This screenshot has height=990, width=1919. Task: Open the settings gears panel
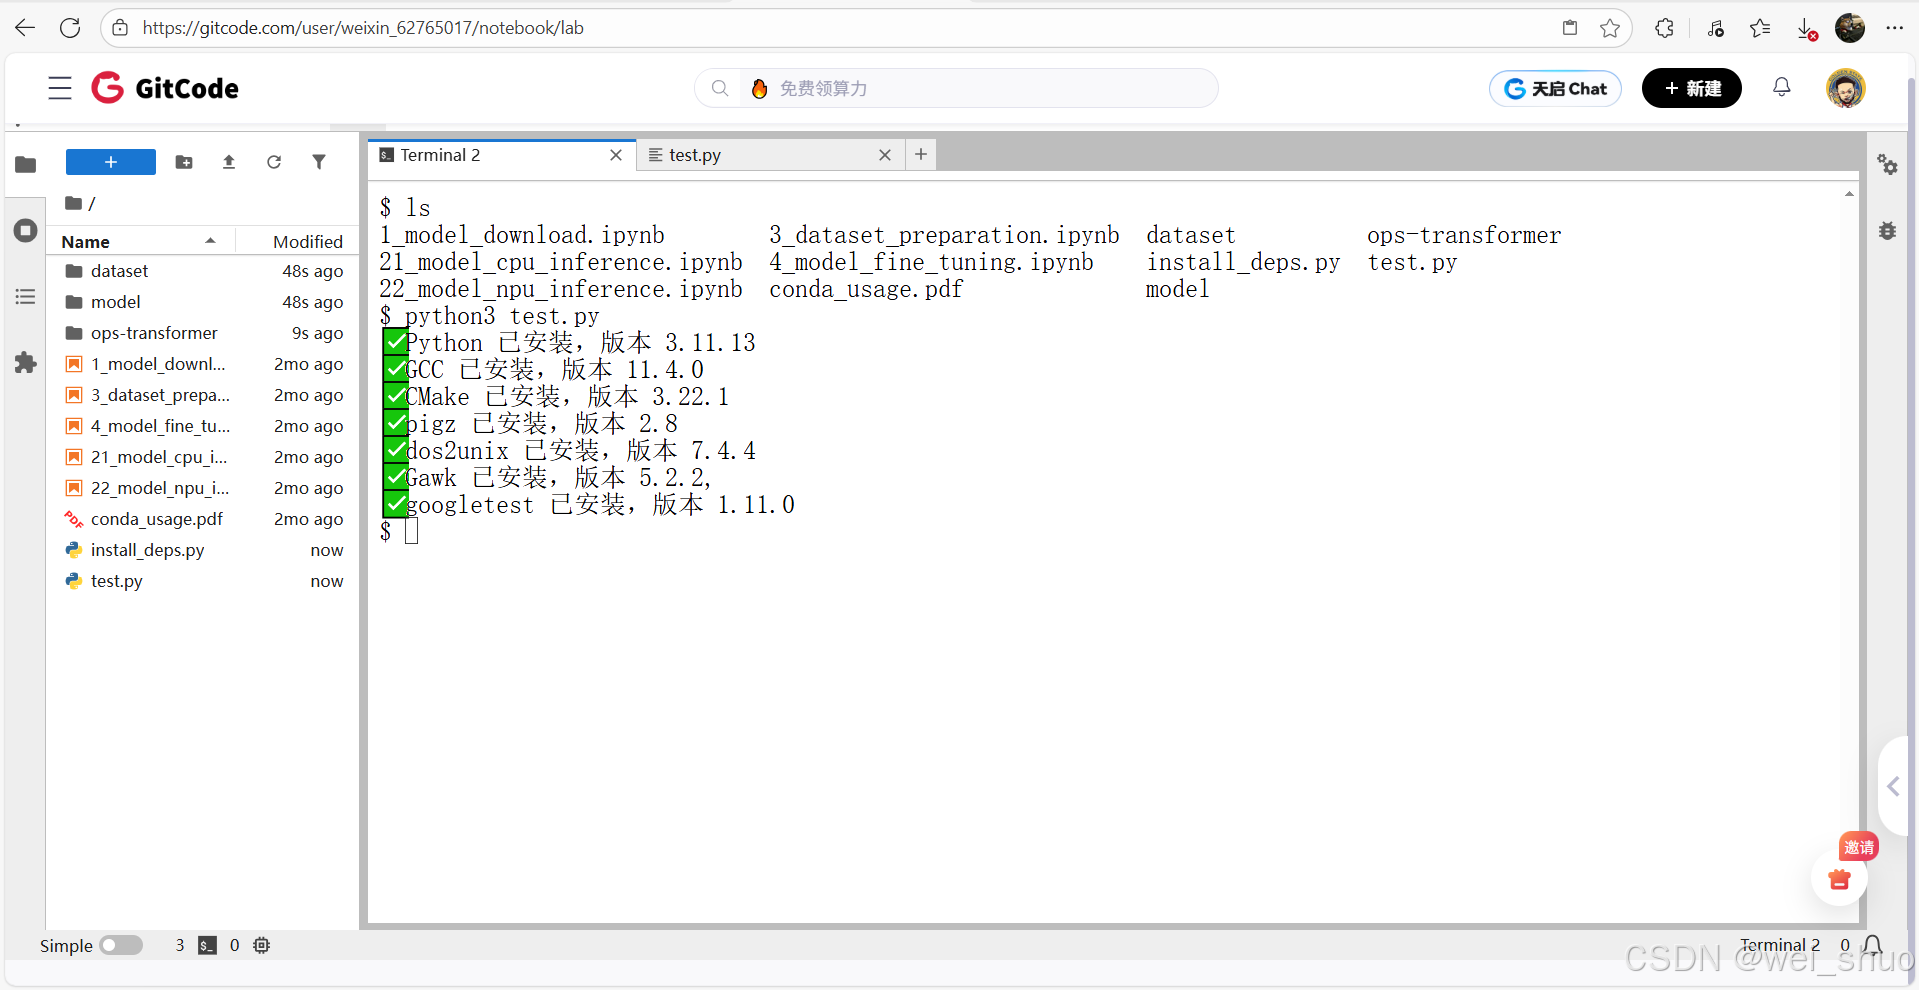click(x=1887, y=166)
